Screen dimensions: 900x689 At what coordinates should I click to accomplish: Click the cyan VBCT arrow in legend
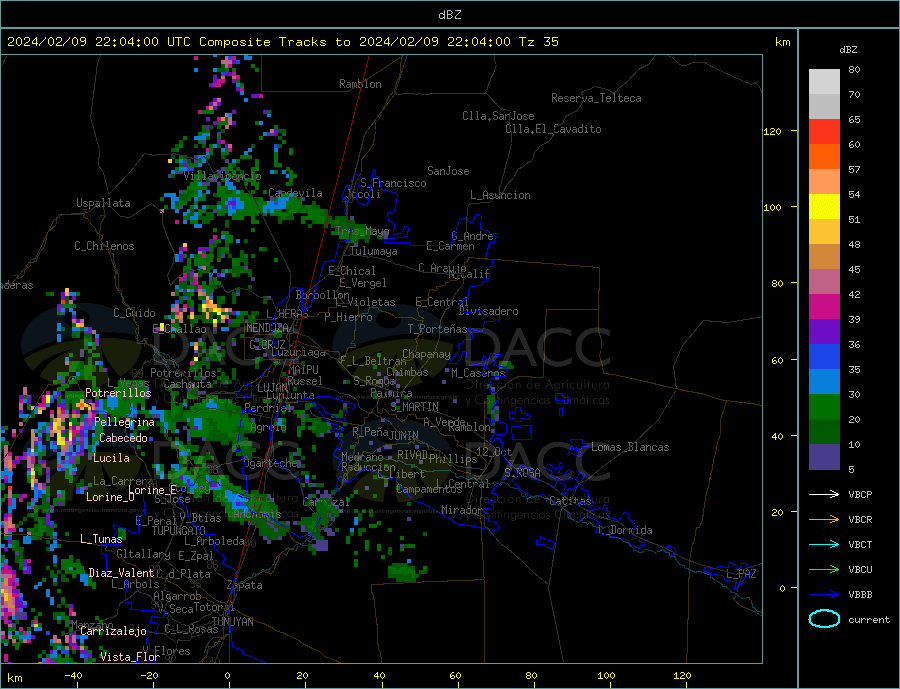pyautogui.click(x=824, y=544)
